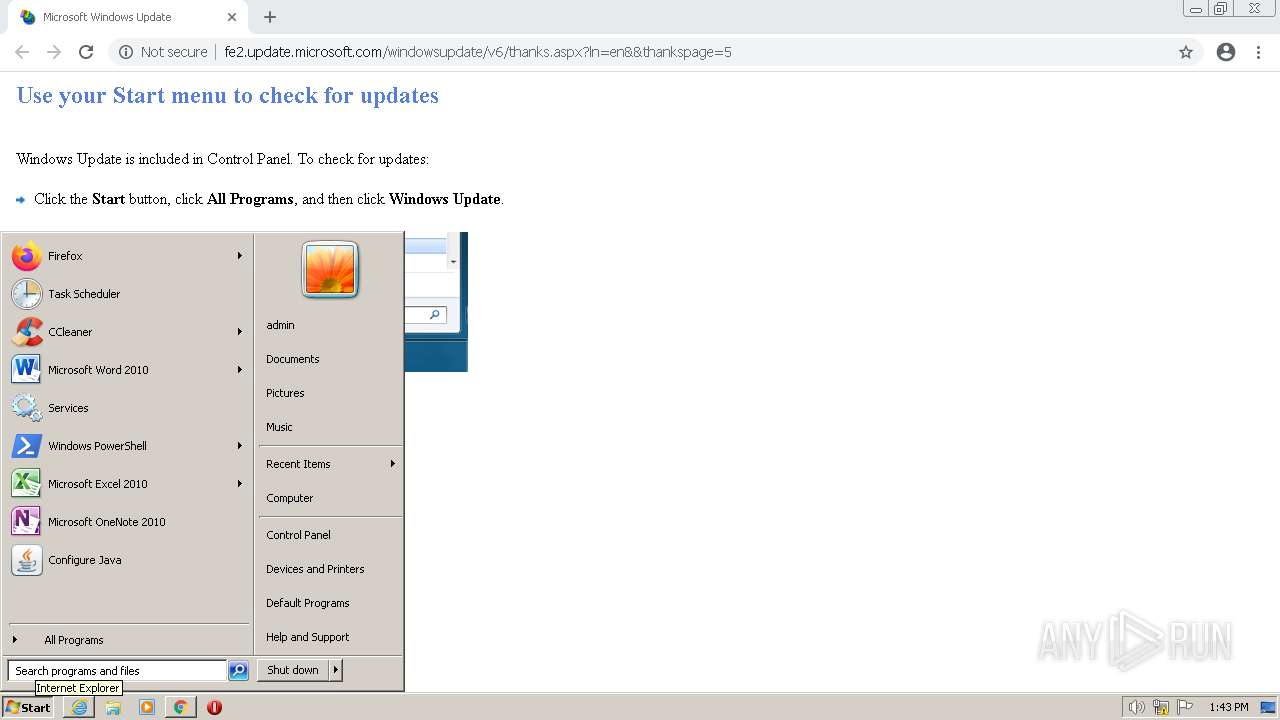Screen dimensions: 1280x720
Task: Open the Services shortcut
Action: coord(127,408)
